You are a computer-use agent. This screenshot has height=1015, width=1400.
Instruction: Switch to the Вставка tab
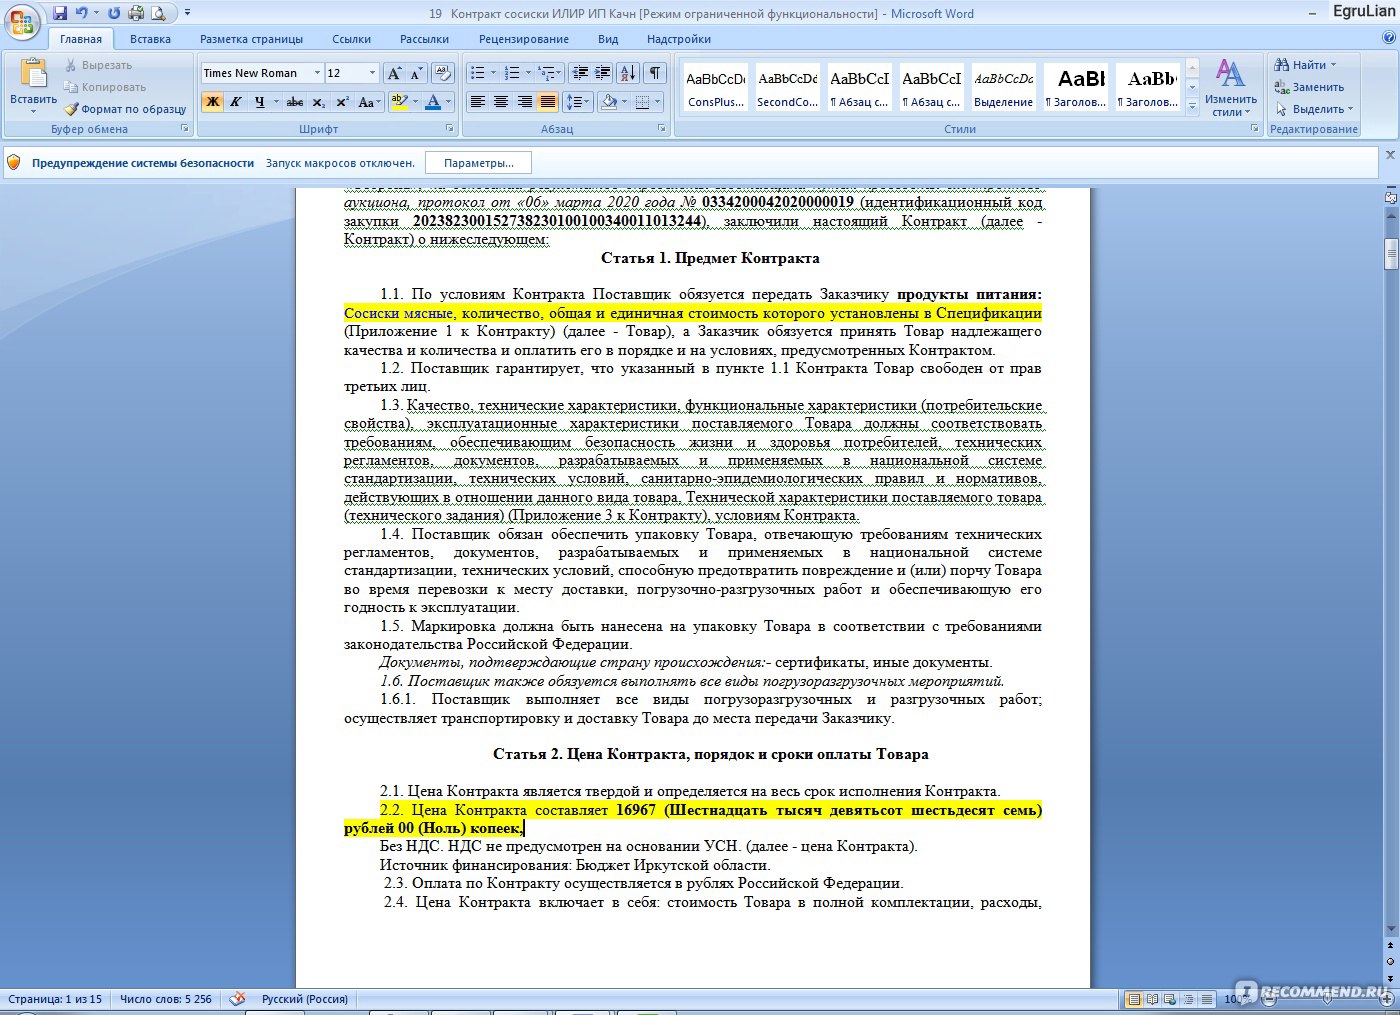150,39
